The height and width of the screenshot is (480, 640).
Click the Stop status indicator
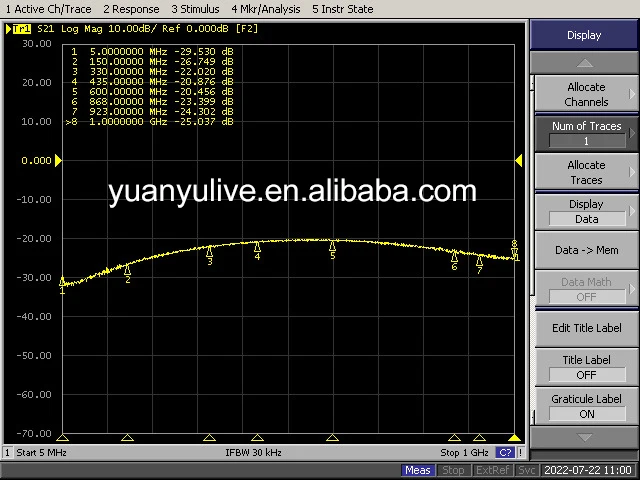click(453, 470)
